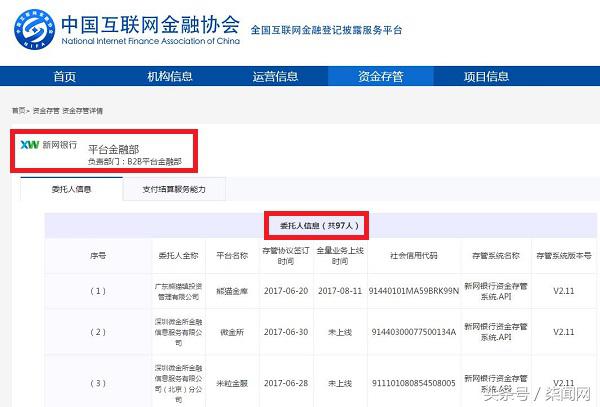
Task: Click 未上线 status in 微金所 row
Action: pyautogui.click(x=340, y=332)
